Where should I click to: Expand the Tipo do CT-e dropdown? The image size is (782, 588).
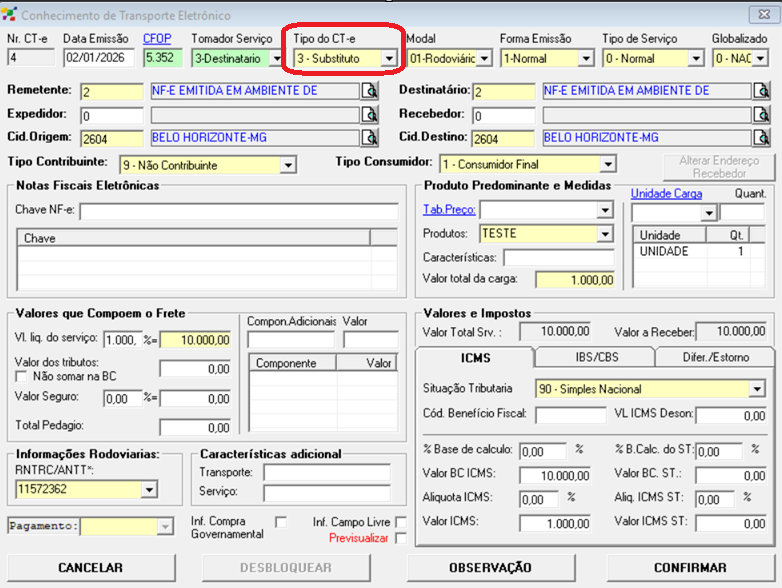click(389, 59)
